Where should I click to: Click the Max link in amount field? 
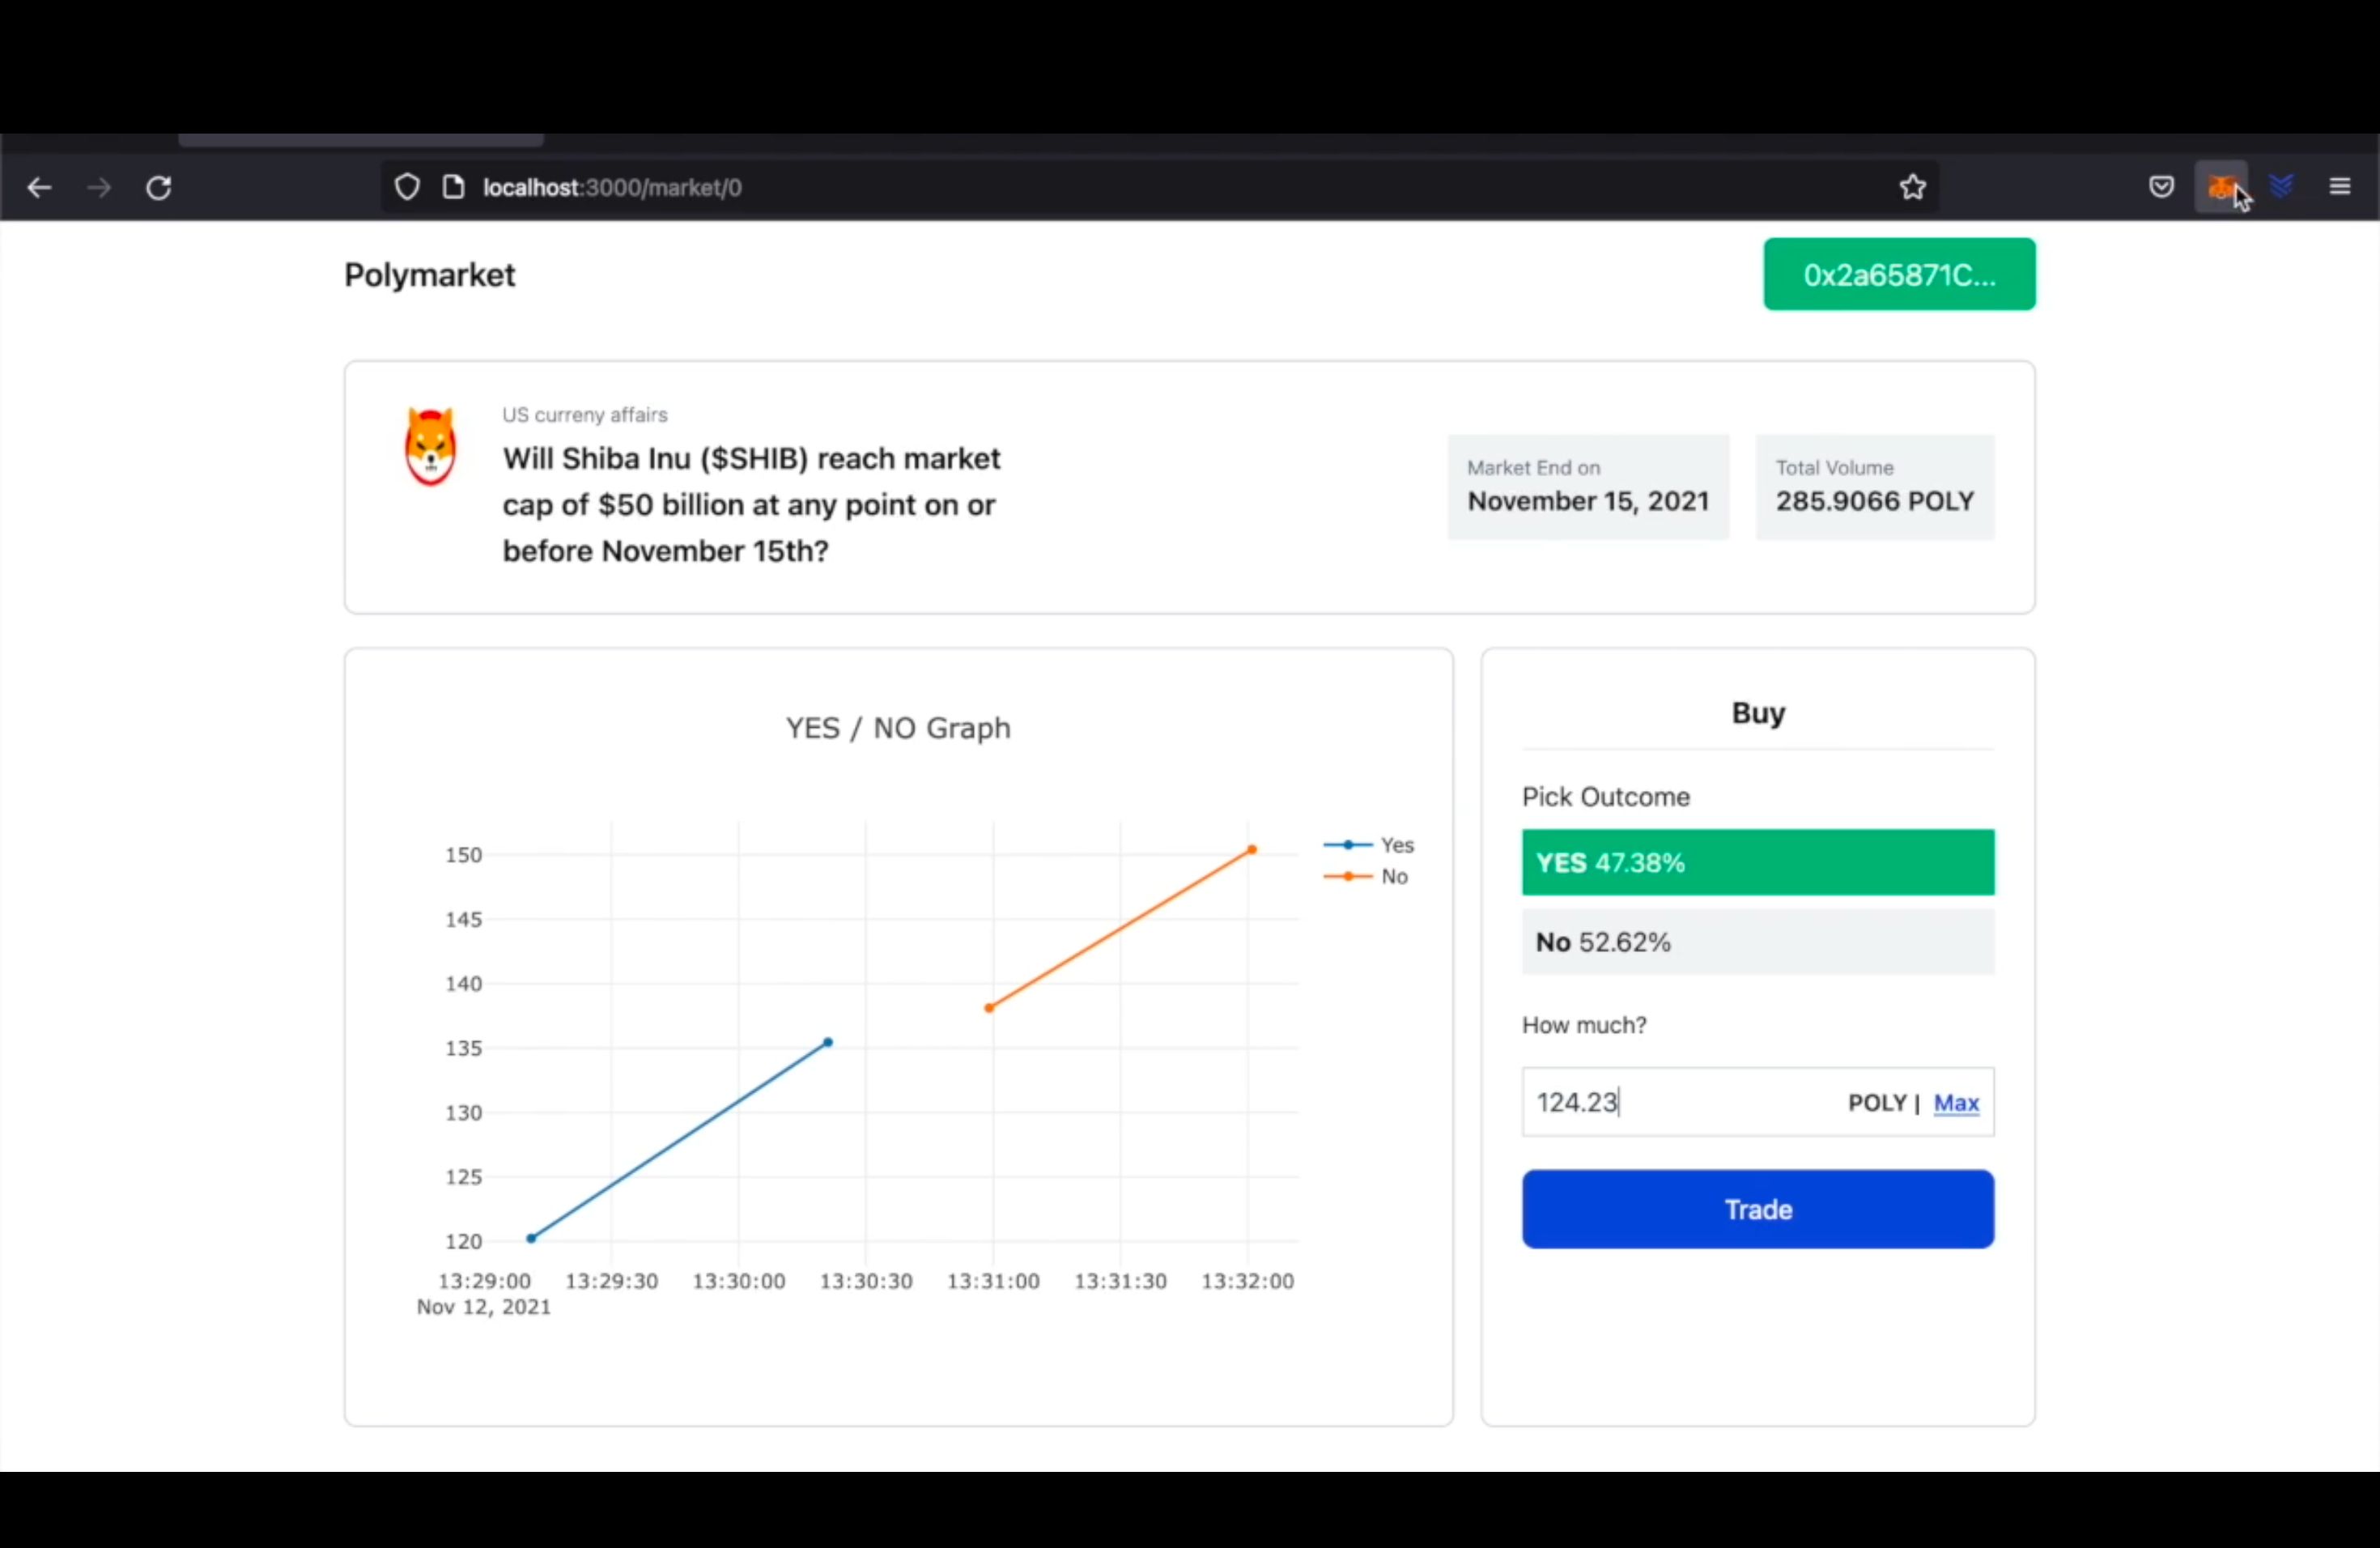[x=1956, y=1103]
